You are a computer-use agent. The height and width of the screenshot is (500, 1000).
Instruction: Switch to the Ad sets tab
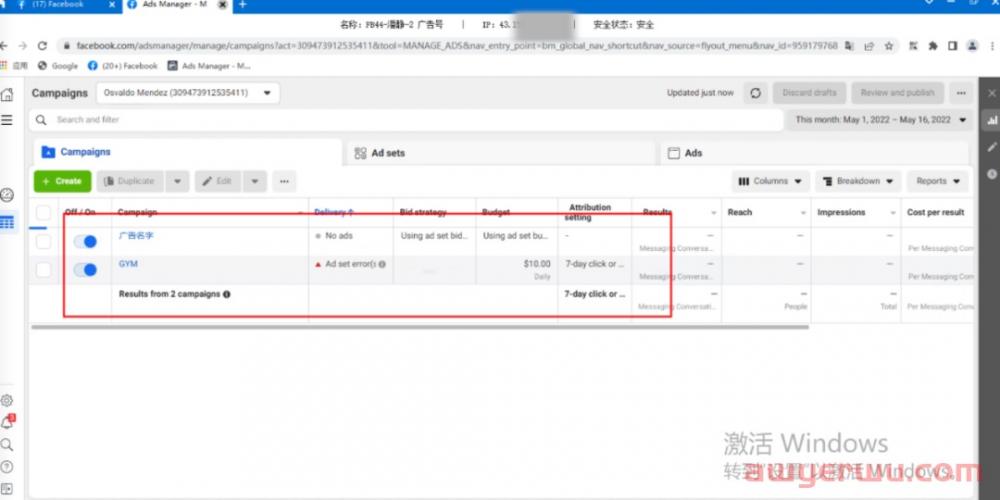pos(501,153)
